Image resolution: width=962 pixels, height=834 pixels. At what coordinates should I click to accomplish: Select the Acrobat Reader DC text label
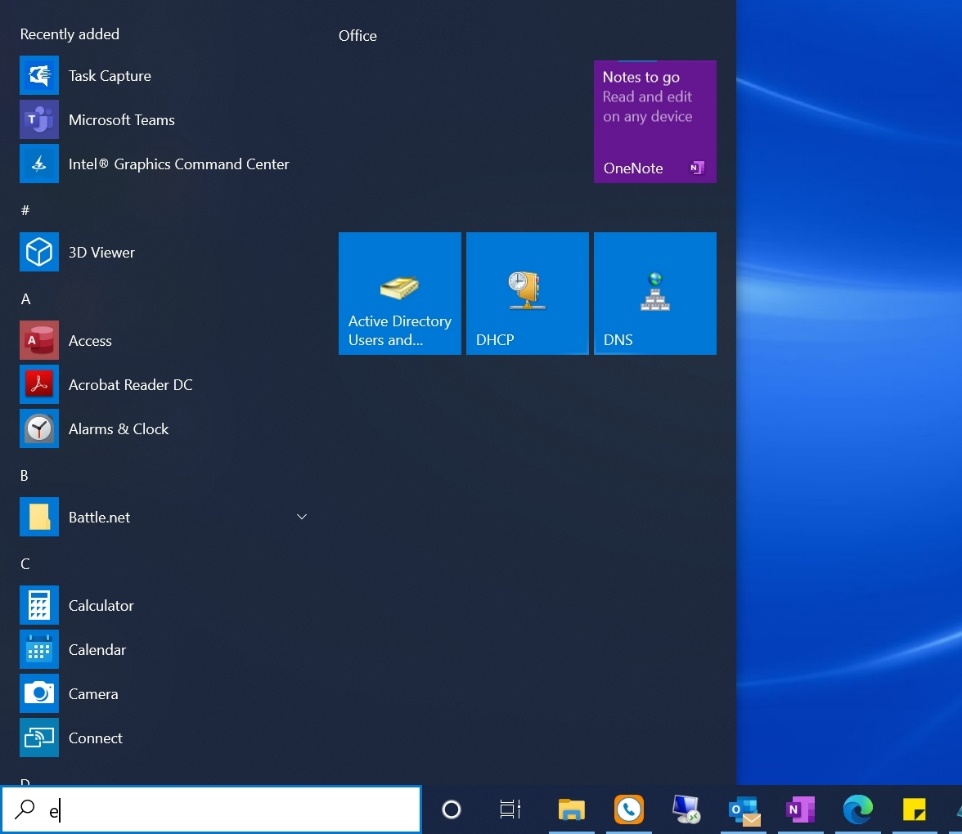tap(131, 384)
